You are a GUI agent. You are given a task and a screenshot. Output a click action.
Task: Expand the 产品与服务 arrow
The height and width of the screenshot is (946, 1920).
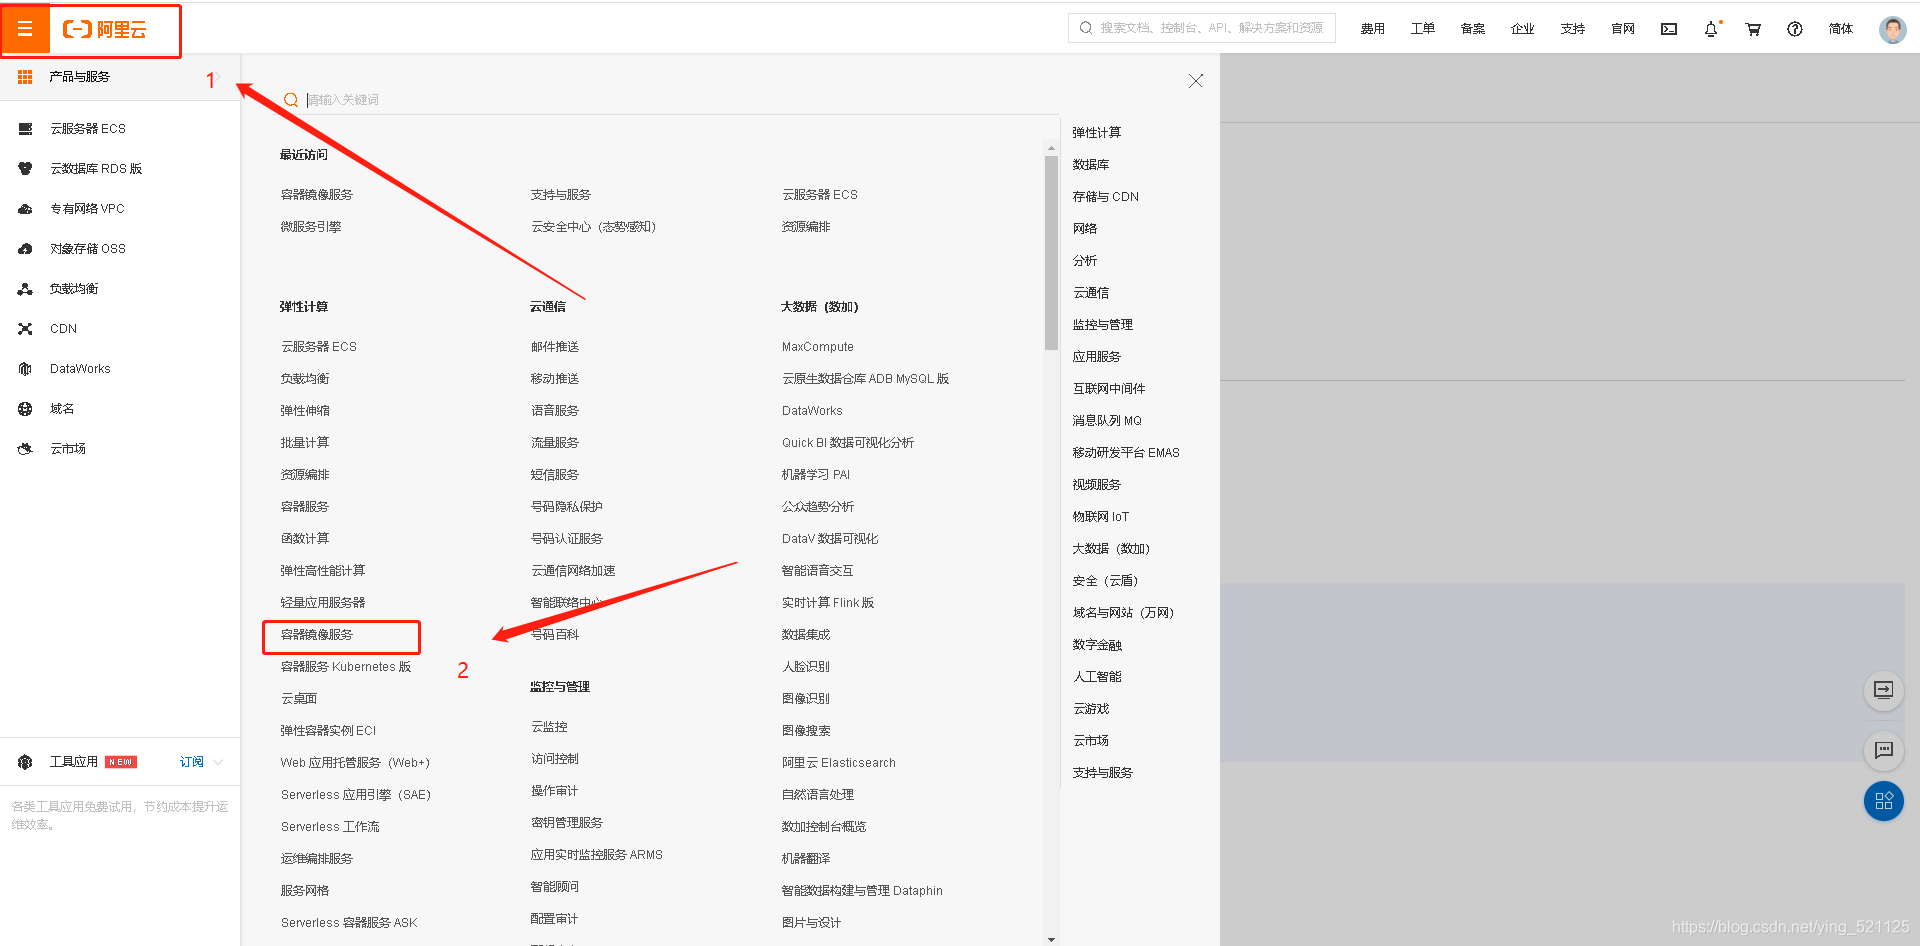pos(217,77)
